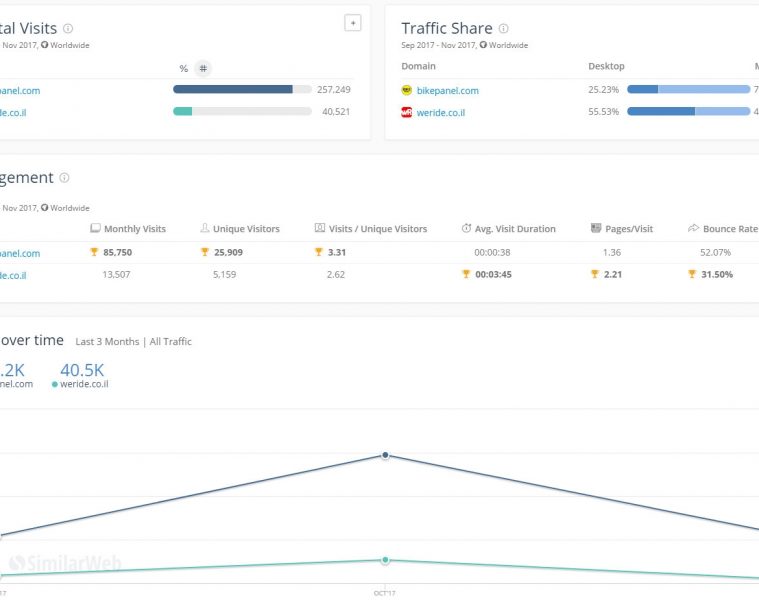The image size is (759, 600).
Task: Click the weride.co.il October data point
Action: (x=385, y=560)
